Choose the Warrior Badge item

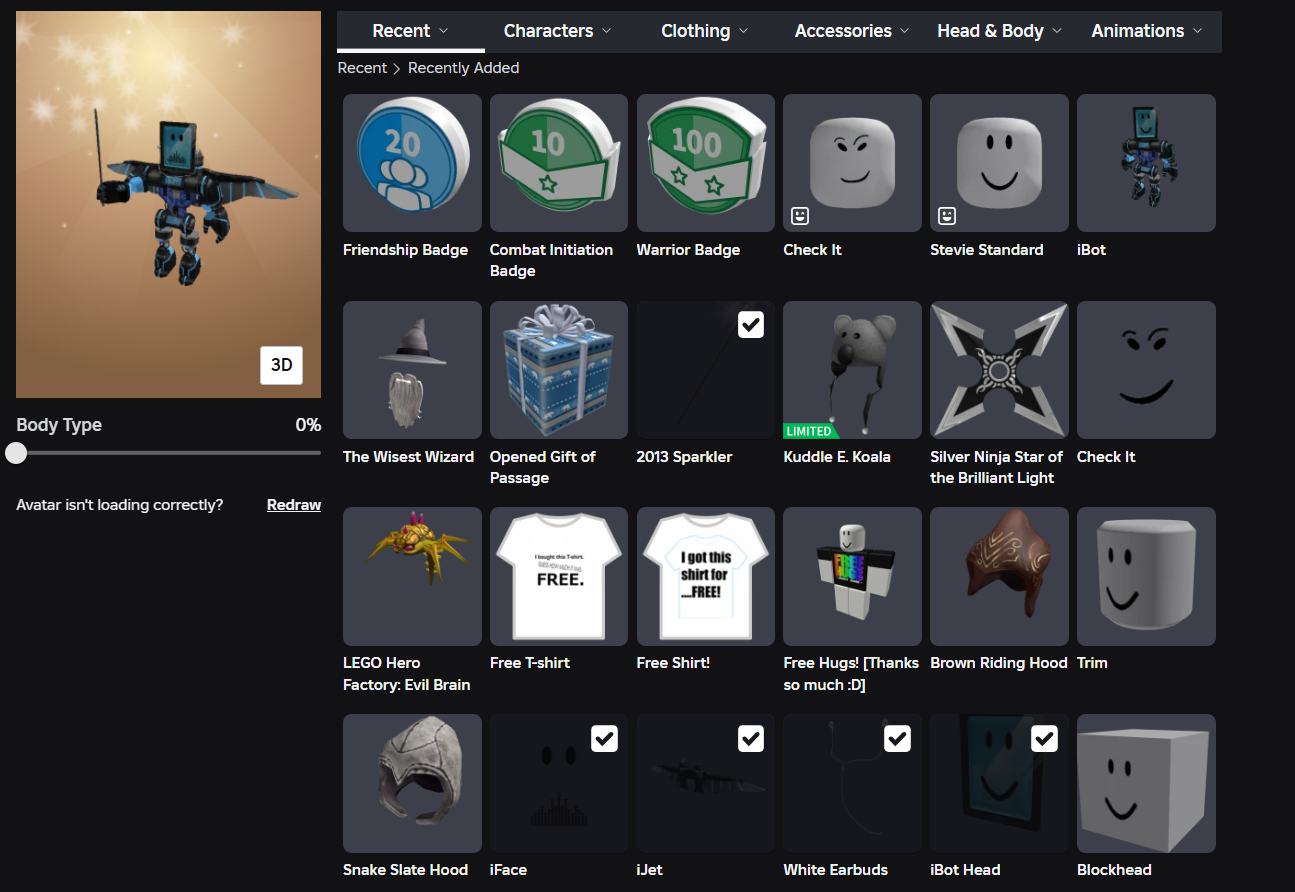click(x=706, y=163)
